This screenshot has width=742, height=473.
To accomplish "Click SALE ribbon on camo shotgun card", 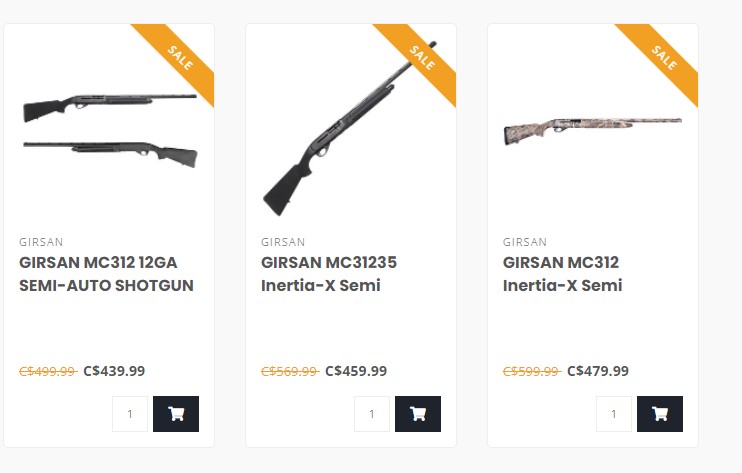I will [664, 58].
